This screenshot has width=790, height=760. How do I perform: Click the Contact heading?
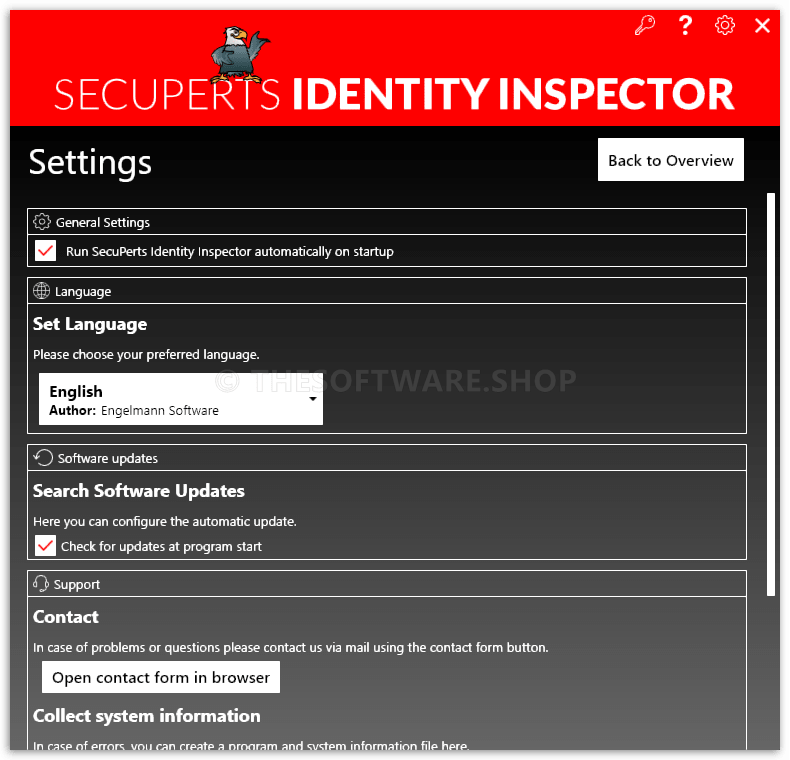click(65, 617)
